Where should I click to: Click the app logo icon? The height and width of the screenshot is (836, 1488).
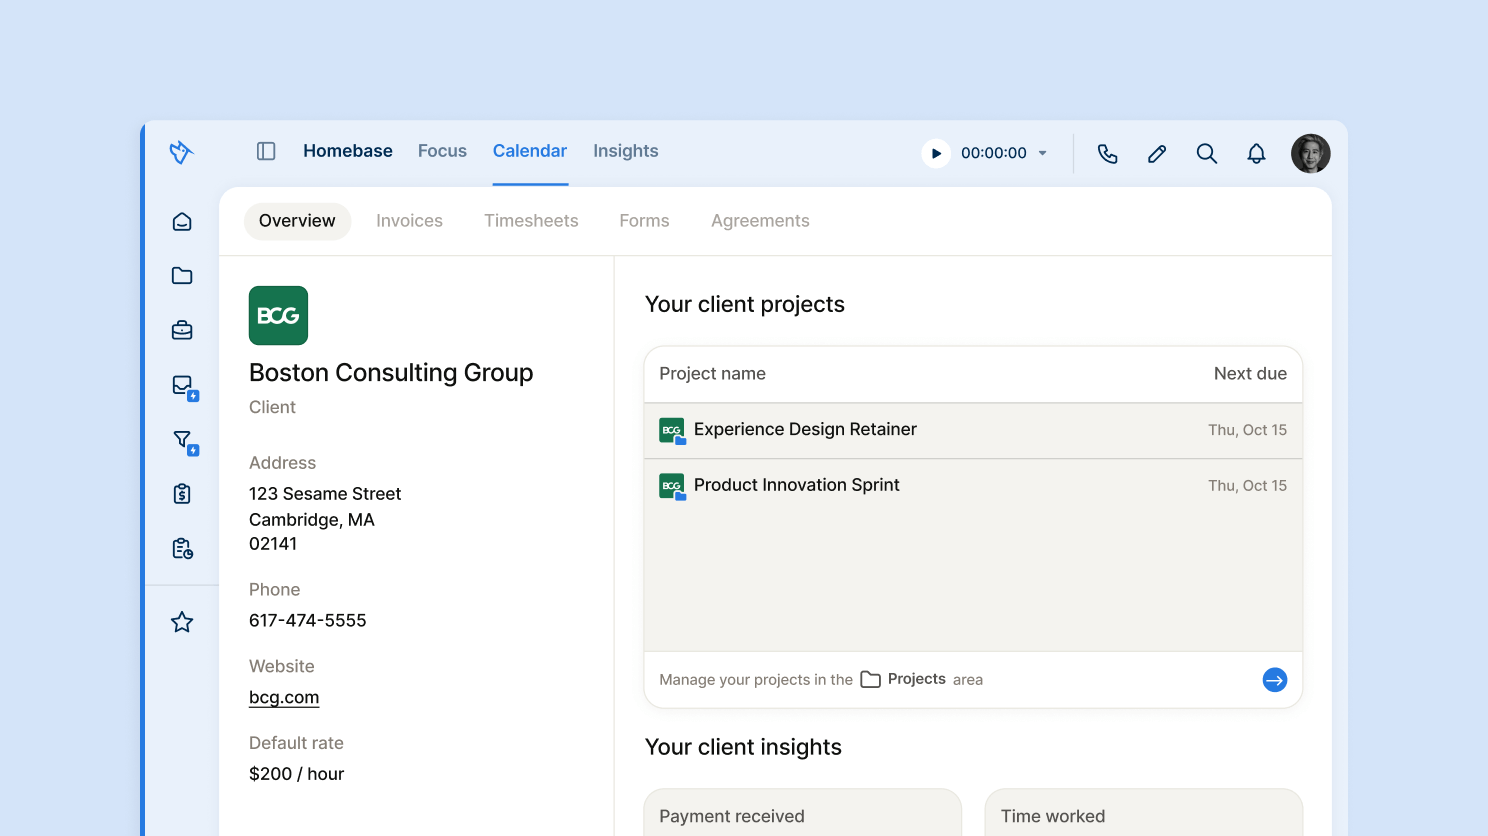coord(181,152)
